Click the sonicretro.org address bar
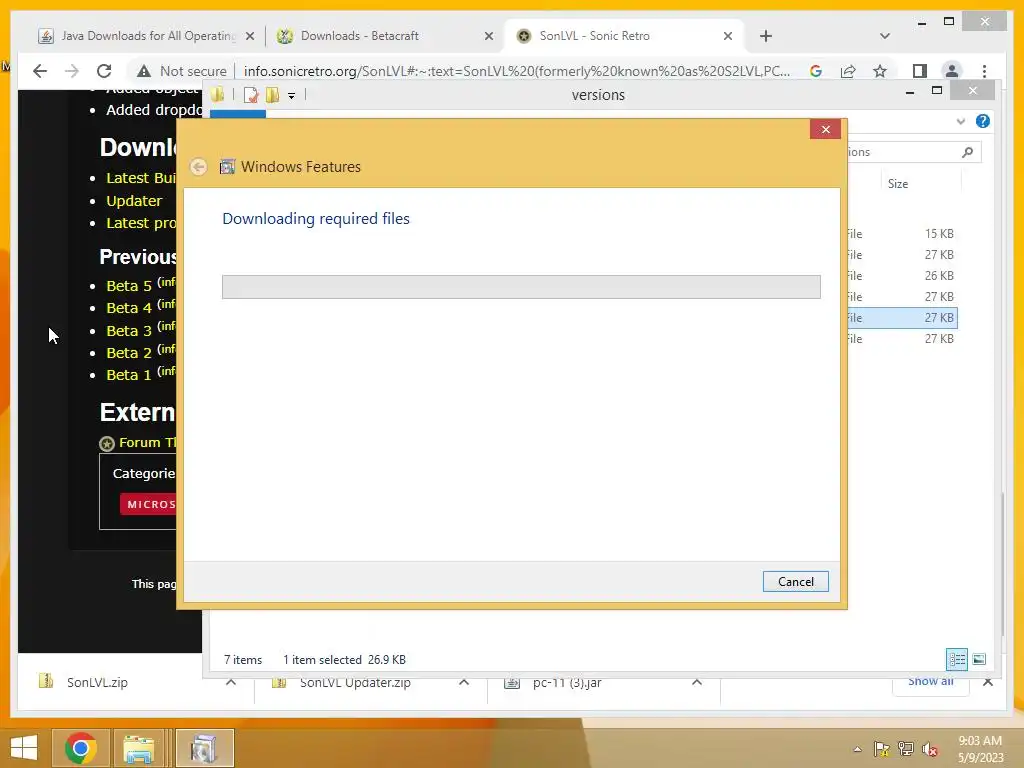 click(517, 71)
